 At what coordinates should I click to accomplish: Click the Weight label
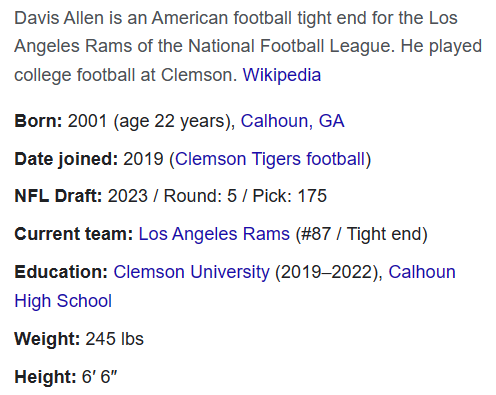(x=47, y=339)
